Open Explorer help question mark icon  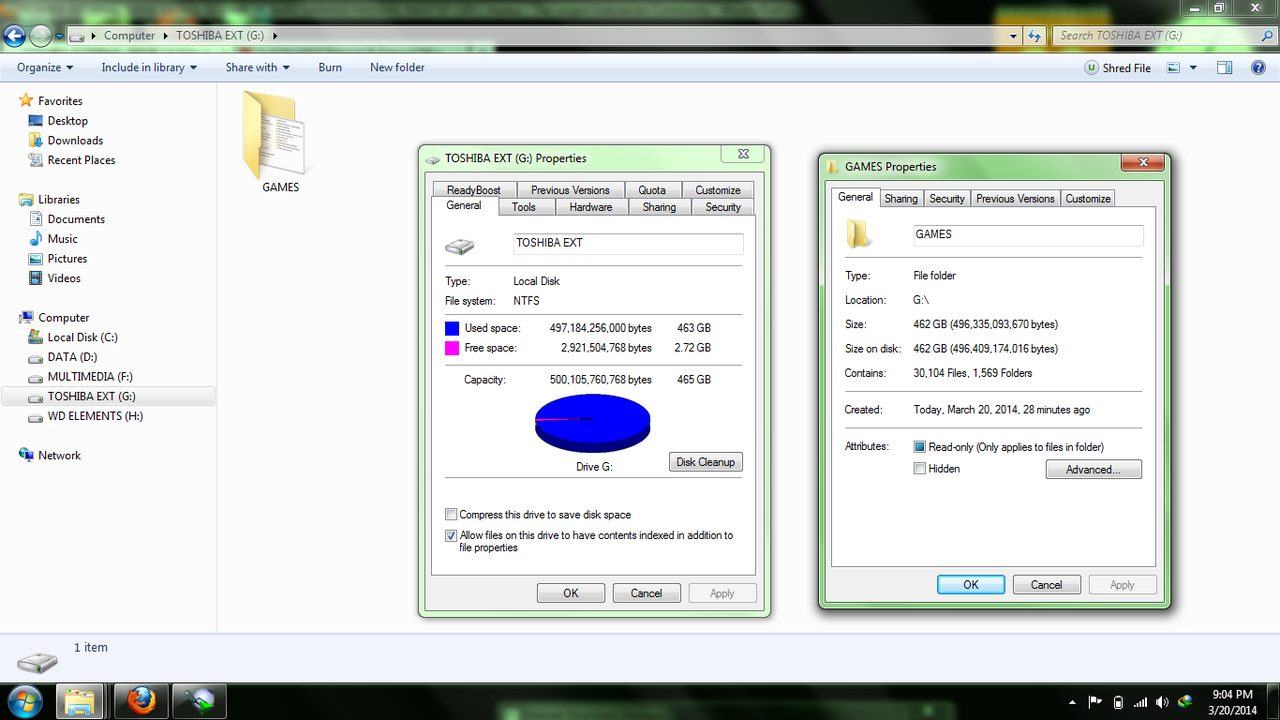pos(1258,68)
